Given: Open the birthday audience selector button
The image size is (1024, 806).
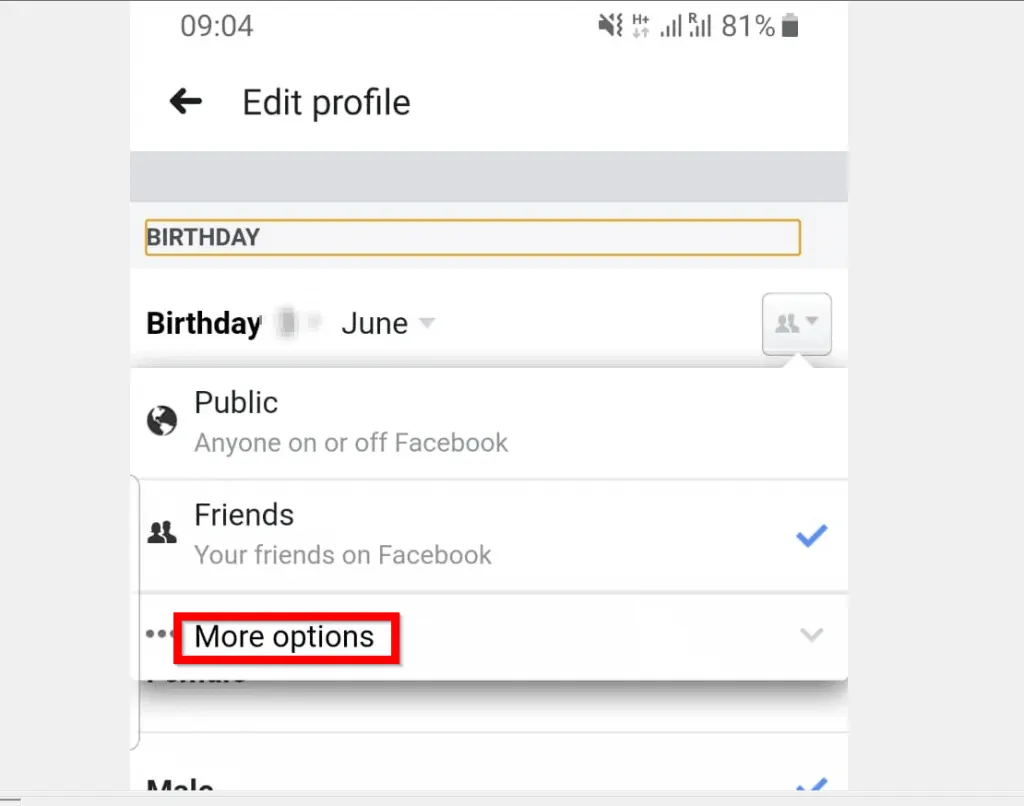Looking at the screenshot, I should click(797, 323).
